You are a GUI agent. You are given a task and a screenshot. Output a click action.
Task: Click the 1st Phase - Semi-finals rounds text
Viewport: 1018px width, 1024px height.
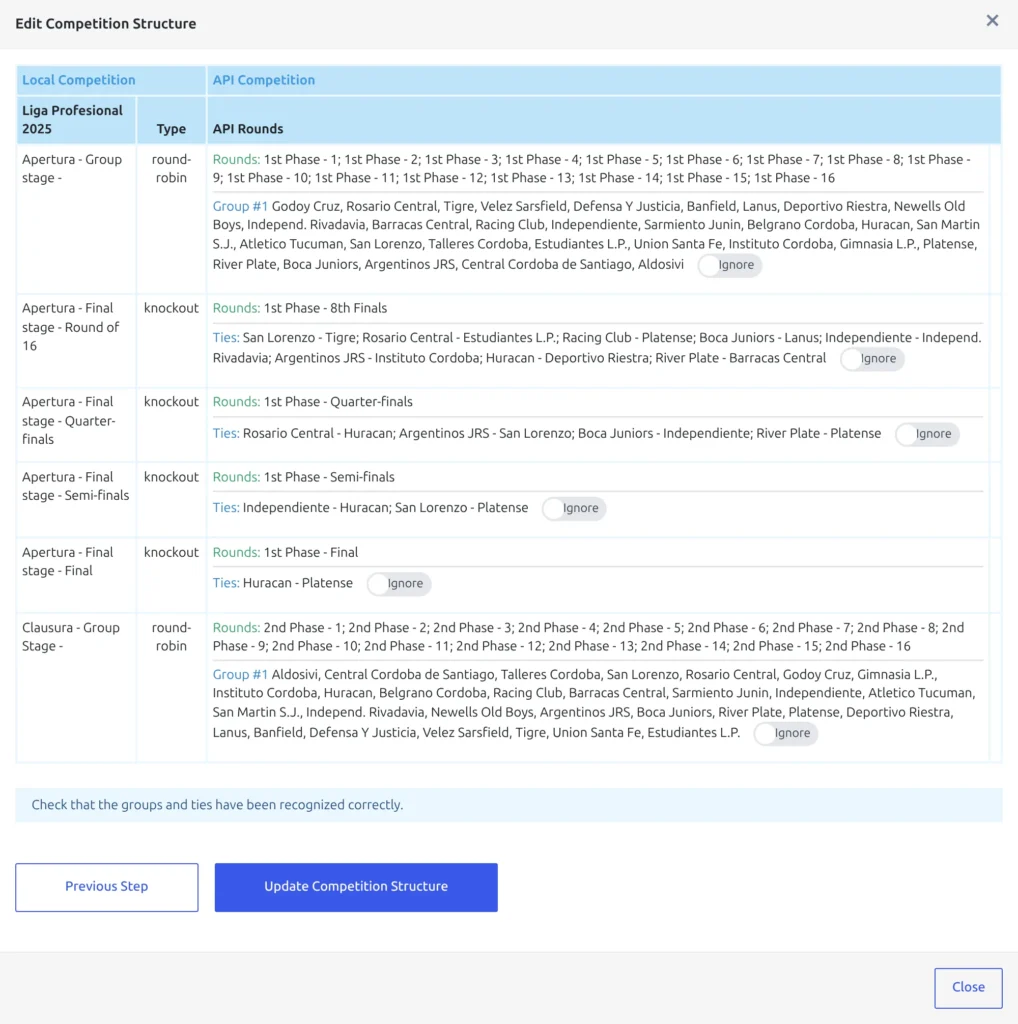pos(329,477)
